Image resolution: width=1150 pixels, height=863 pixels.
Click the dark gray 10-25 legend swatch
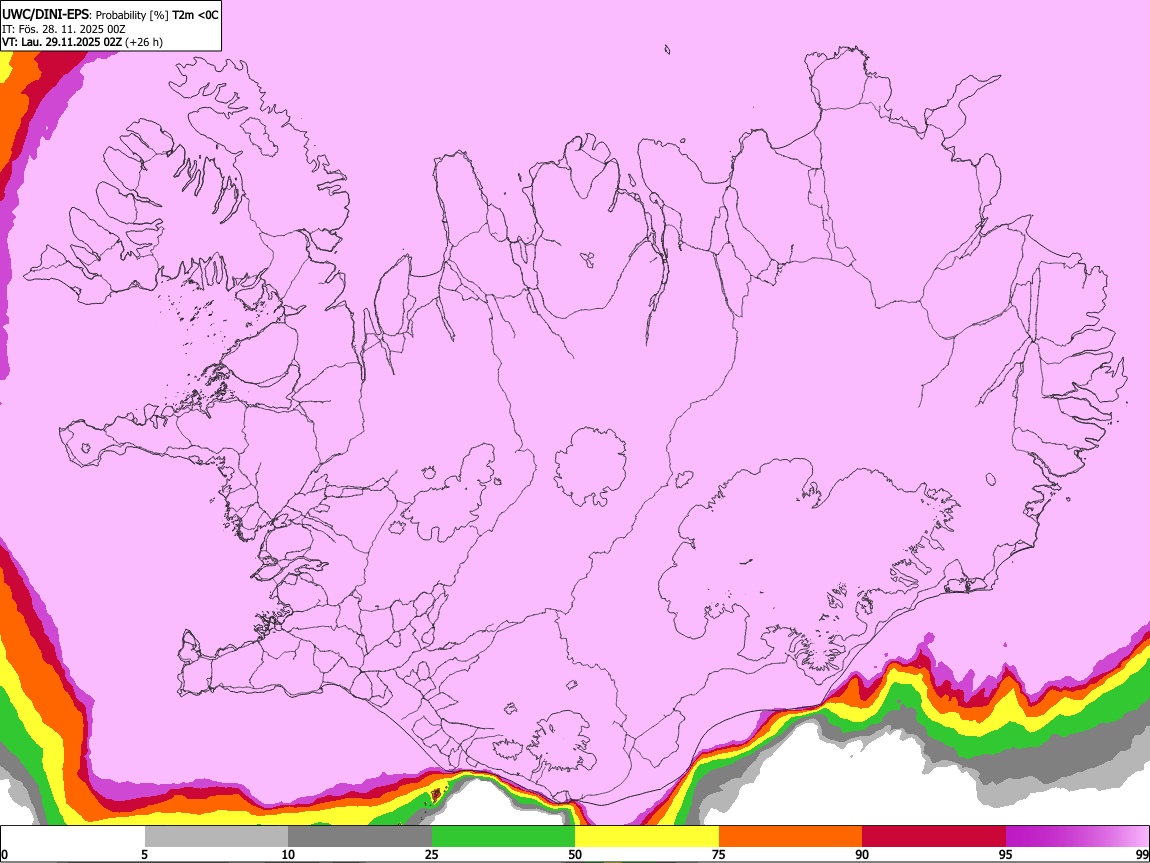(360, 837)
